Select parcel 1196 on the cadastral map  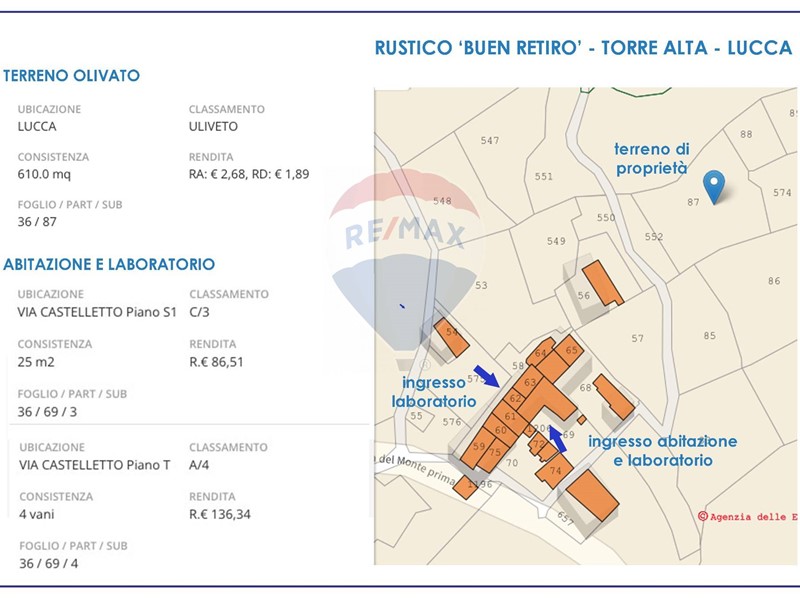(482, 484)
